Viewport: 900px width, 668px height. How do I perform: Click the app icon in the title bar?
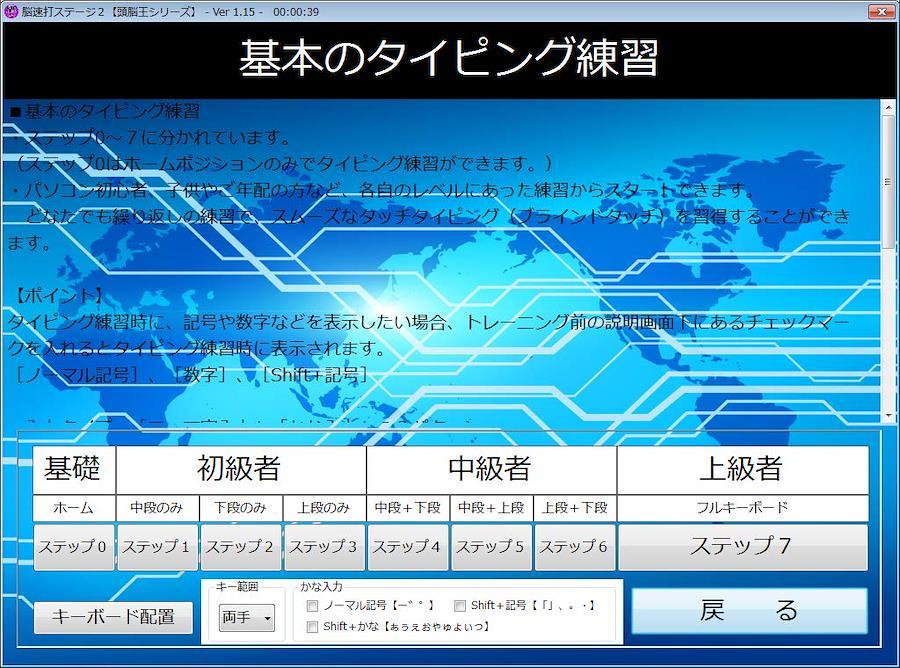[x=11, y=12]
